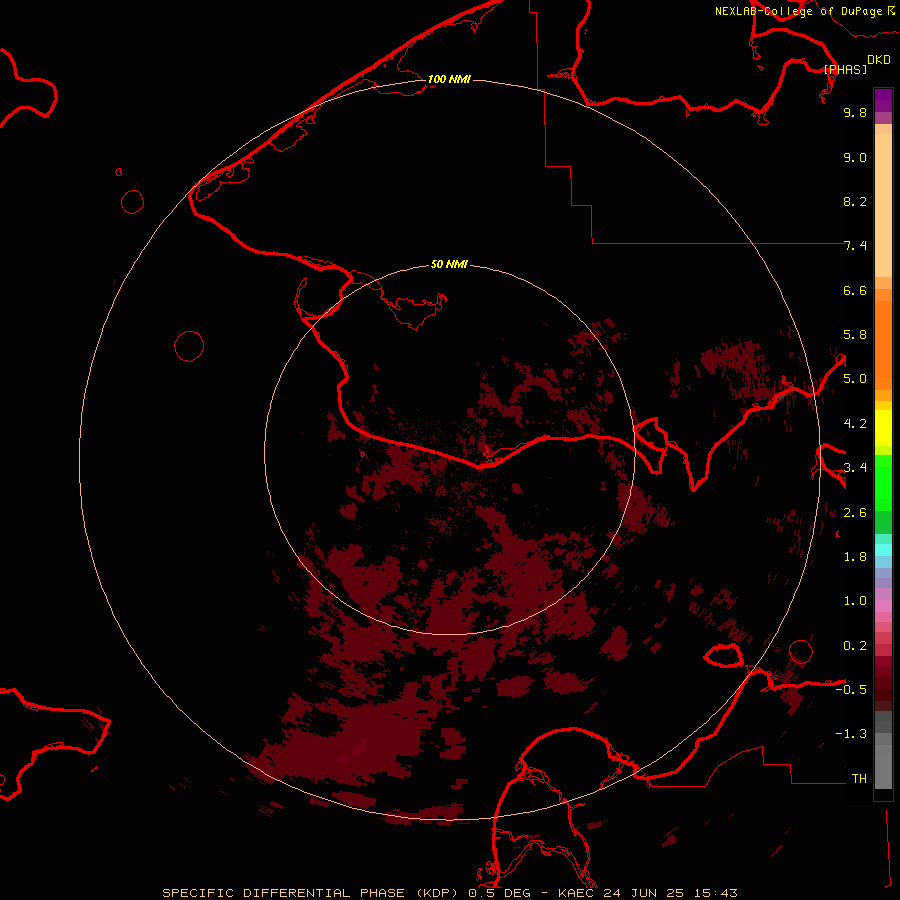Pick the cyan segment of the color bar
This screenshot has width=900, height=900.
883,549
